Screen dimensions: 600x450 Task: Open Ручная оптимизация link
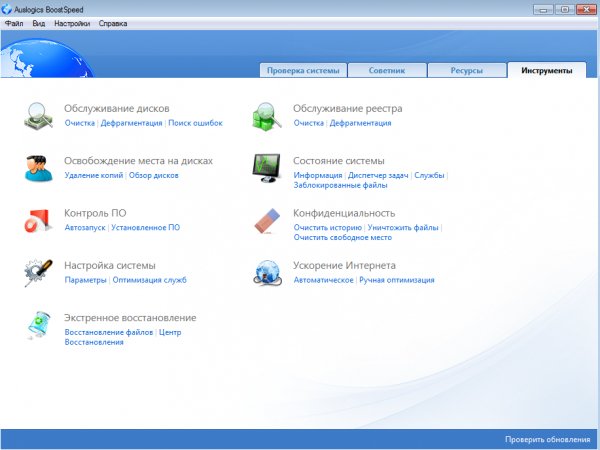tap(397, 280)
